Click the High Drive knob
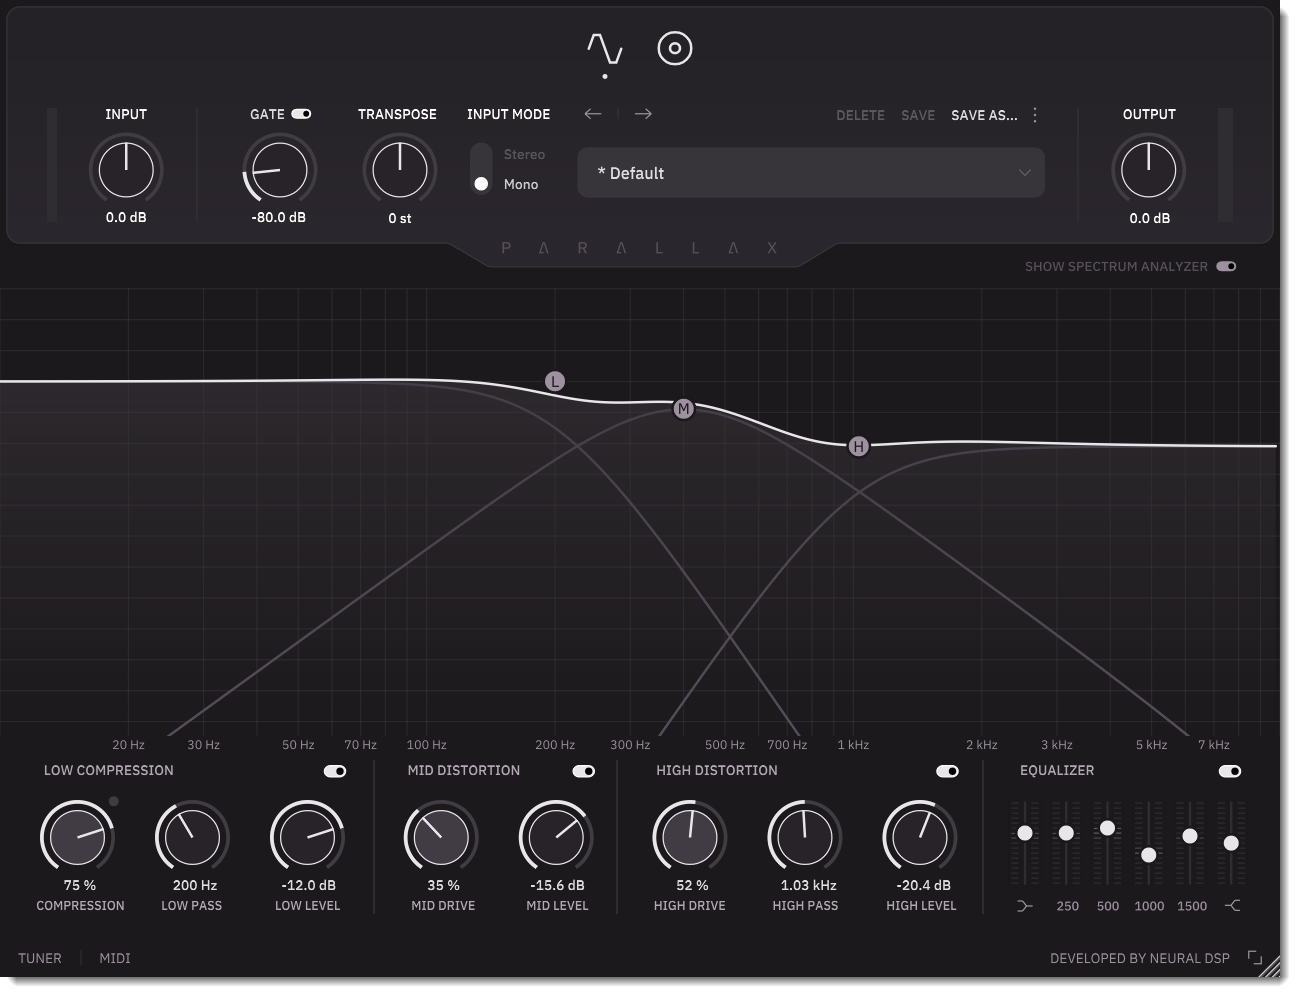This screenshot has height=994, width=1297. [x=689, y=837]
